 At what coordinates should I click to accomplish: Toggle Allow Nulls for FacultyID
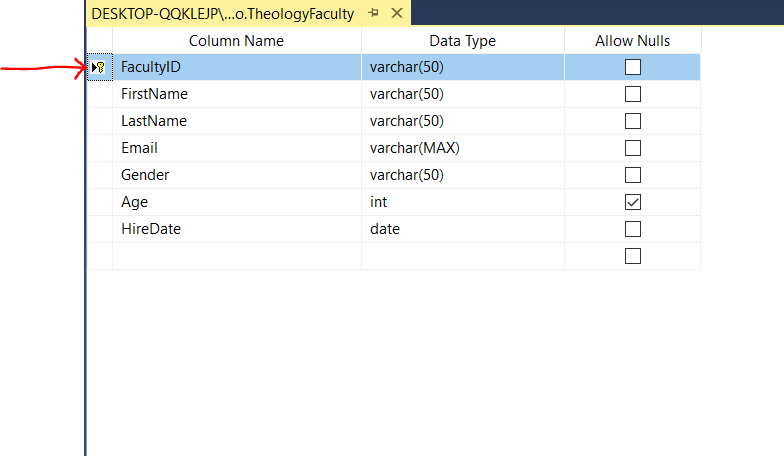click(x=632, y=67)
